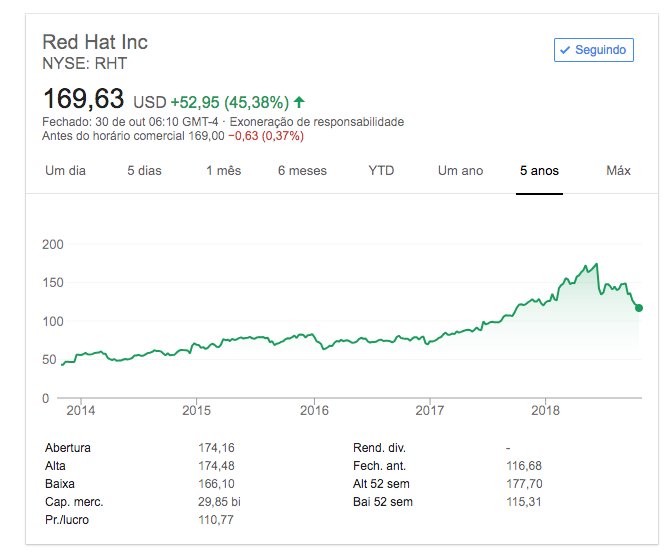Click the Alta value 174,48
The height and width of the screenshot is (553, 672).
click(x=216, y=466)
